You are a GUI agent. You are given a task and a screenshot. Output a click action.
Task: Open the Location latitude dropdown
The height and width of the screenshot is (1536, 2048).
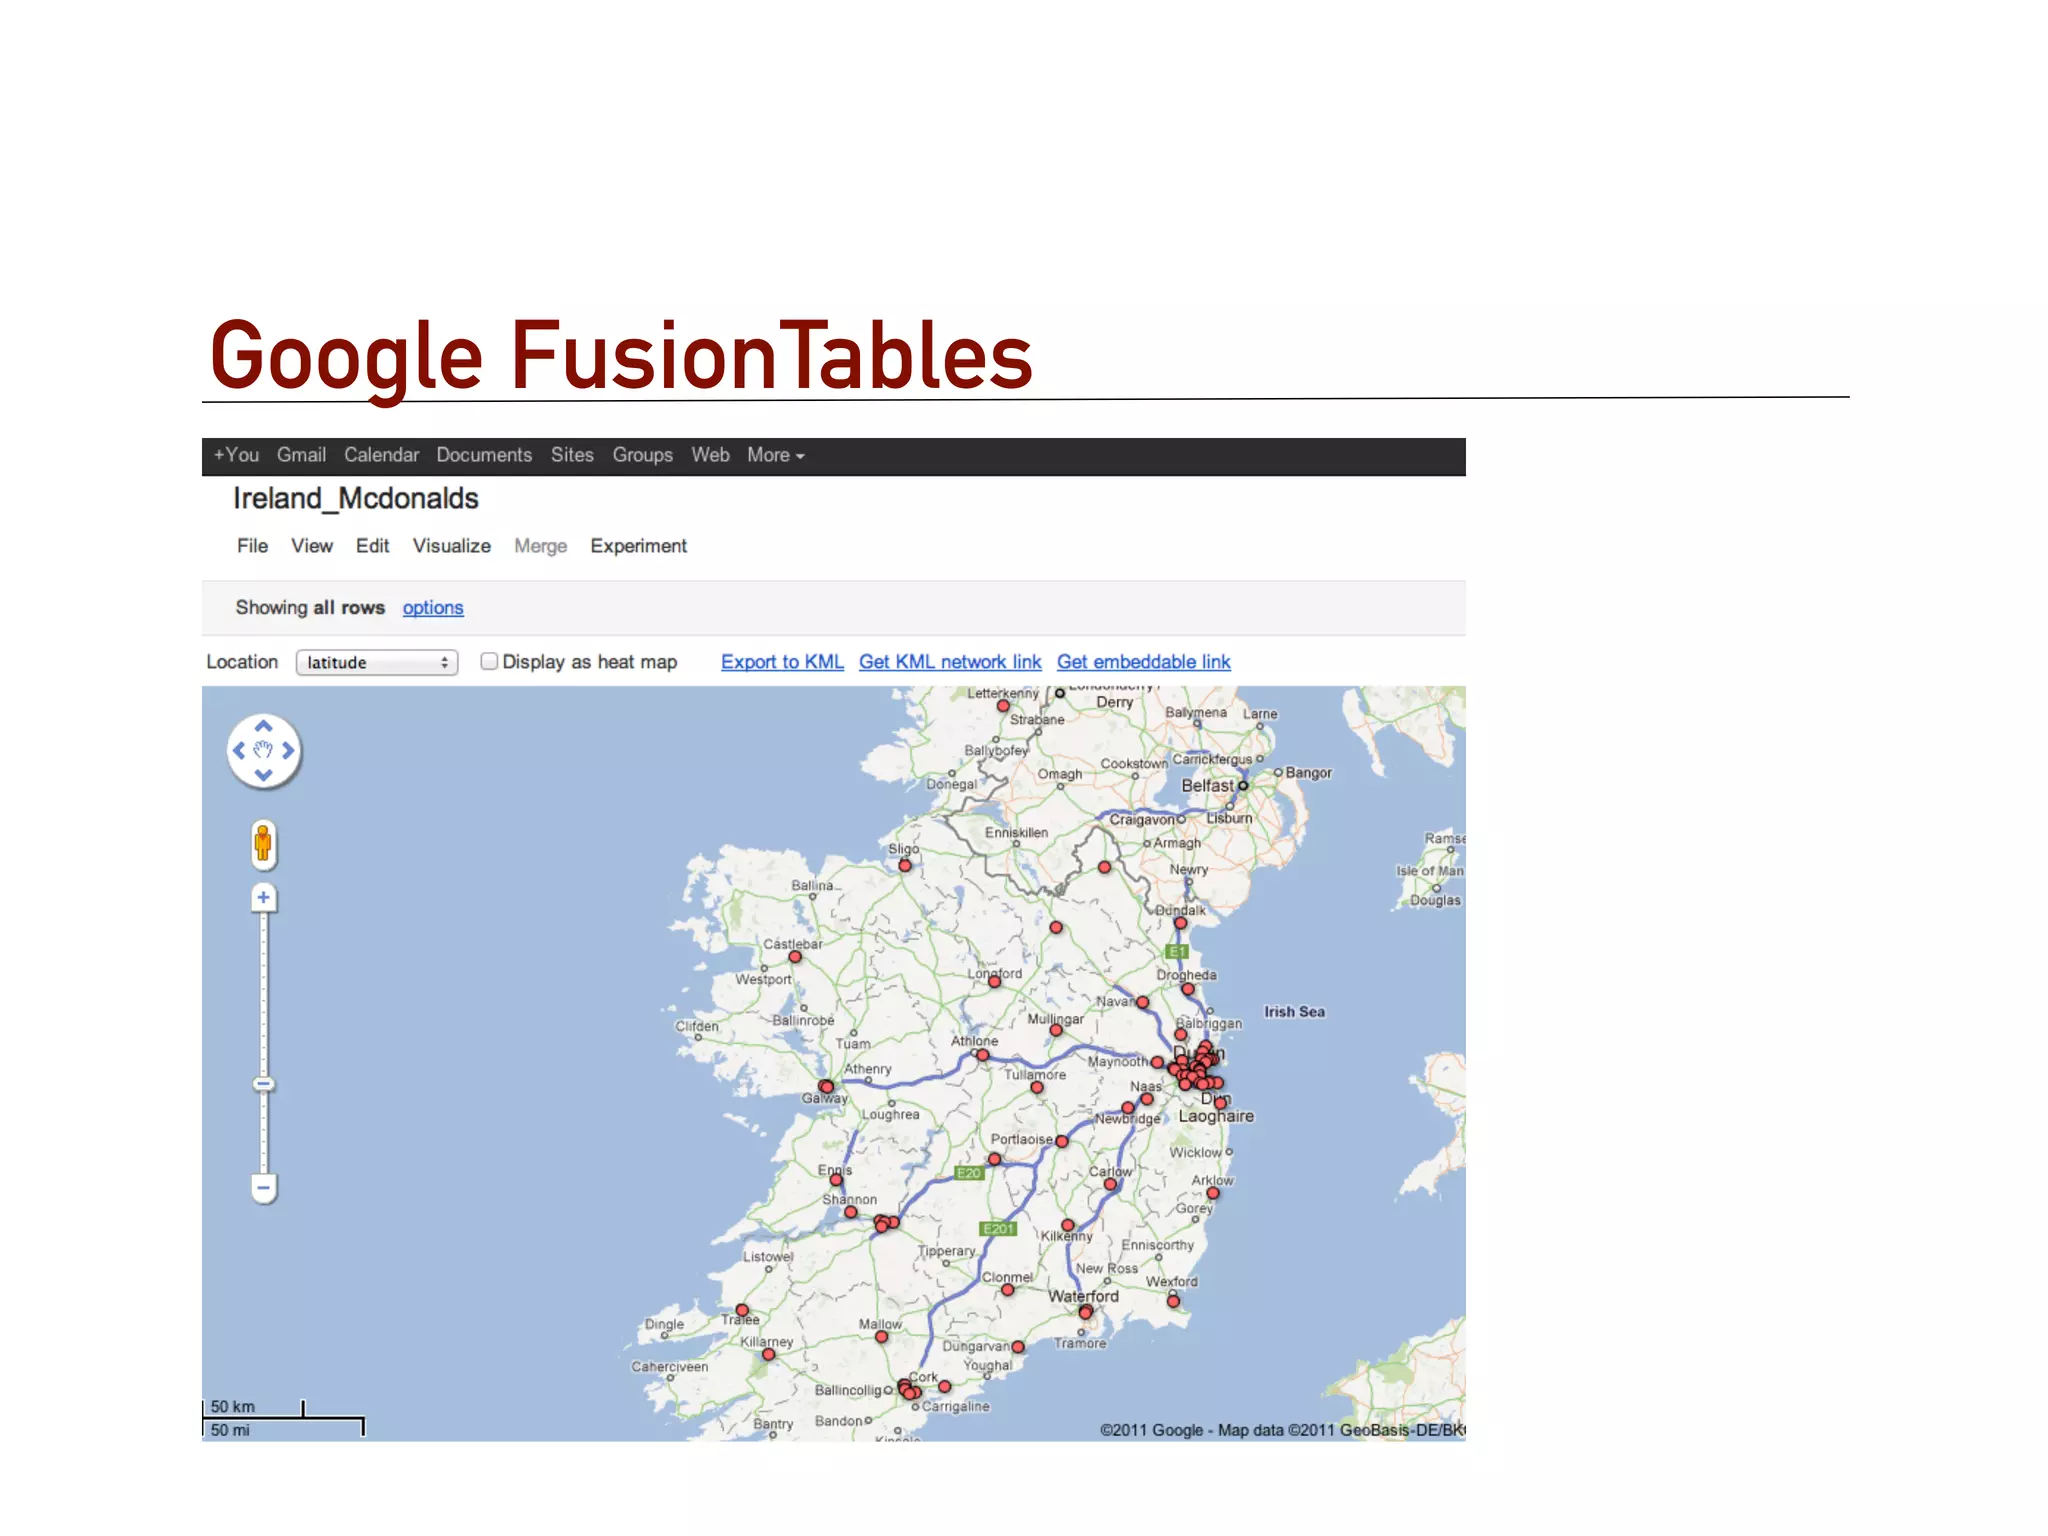click(377, 662)
